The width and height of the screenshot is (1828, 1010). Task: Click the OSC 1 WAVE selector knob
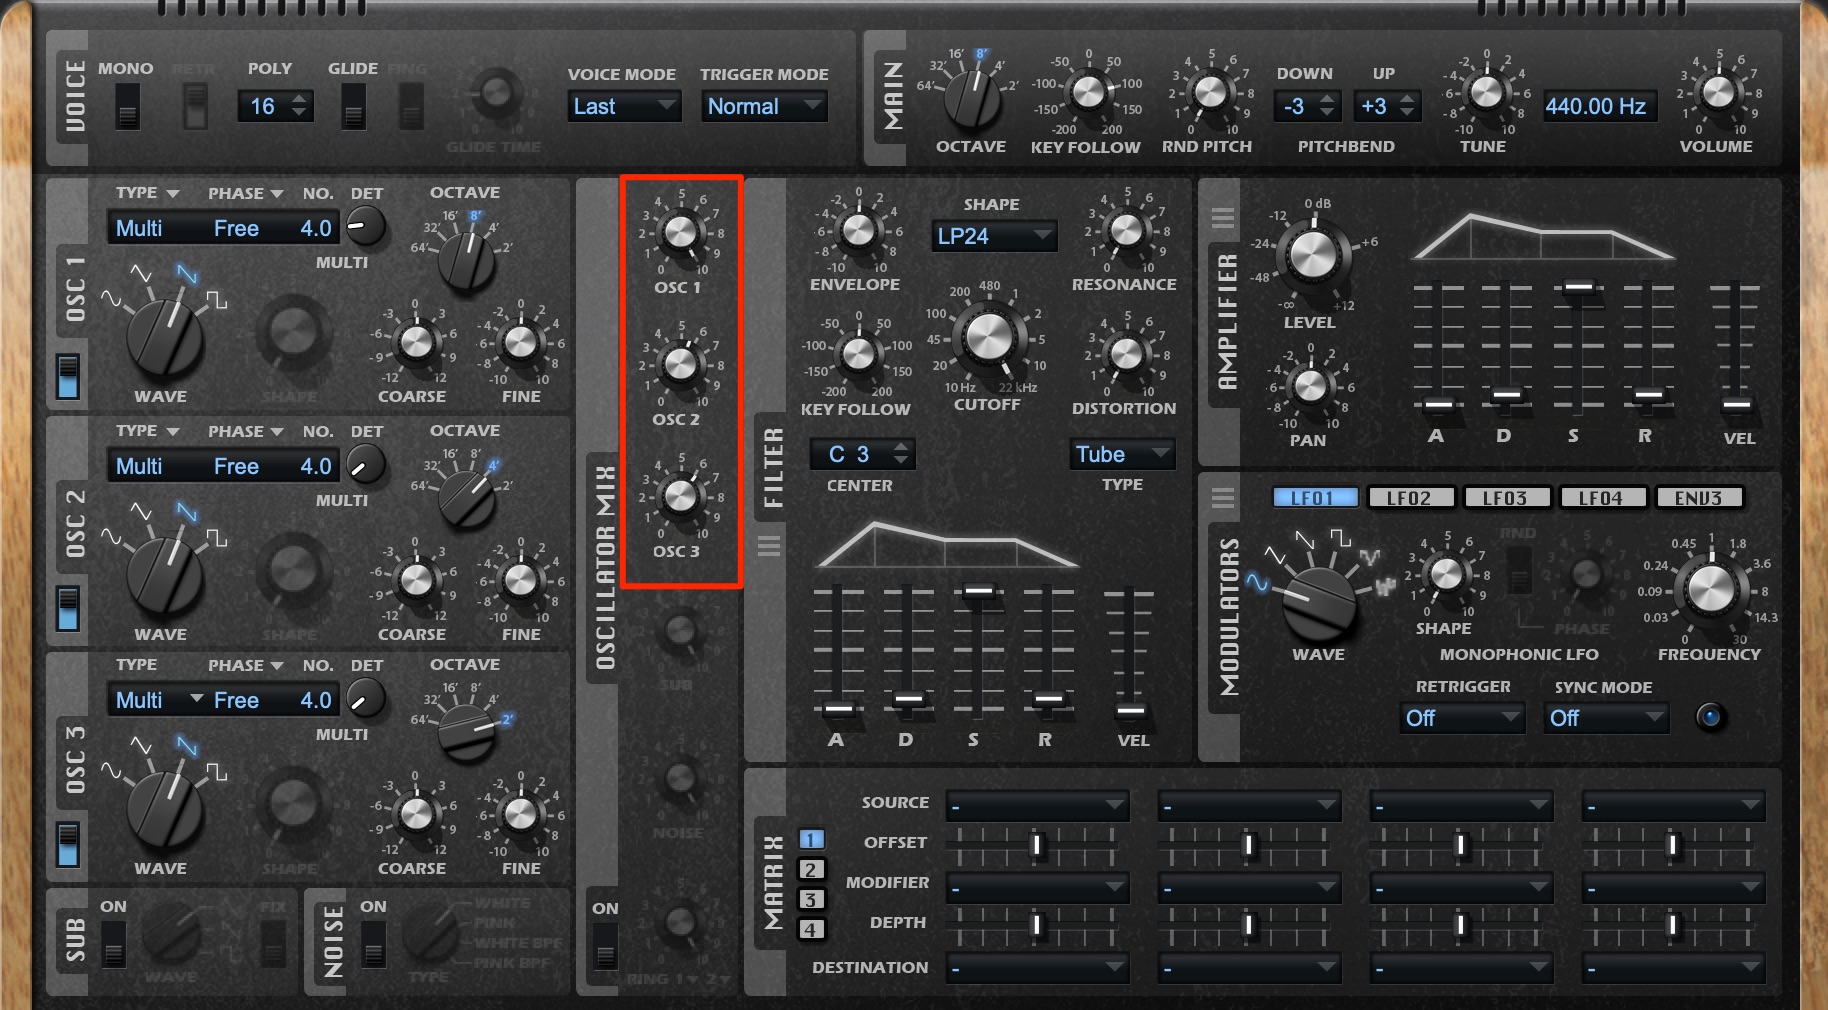(x=165, y=336)
